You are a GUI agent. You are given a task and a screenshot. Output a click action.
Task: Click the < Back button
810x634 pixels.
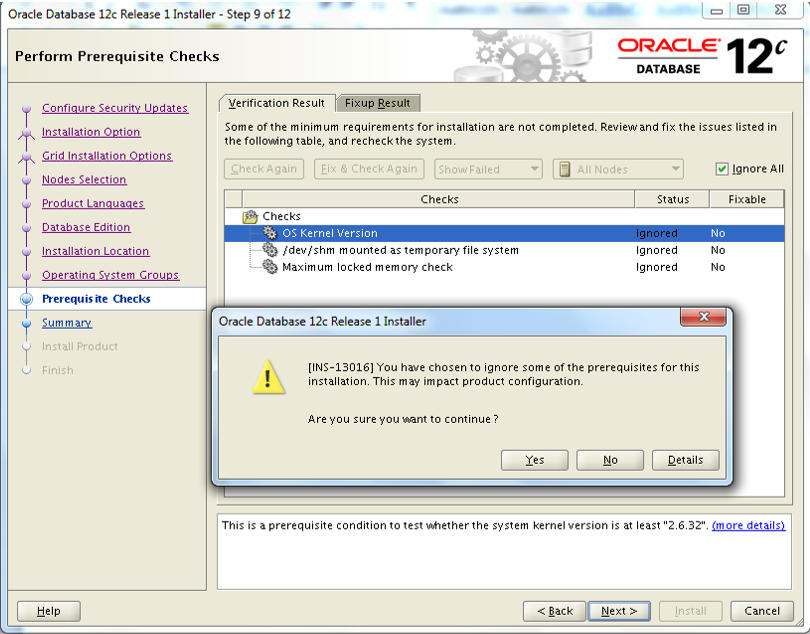554,611
